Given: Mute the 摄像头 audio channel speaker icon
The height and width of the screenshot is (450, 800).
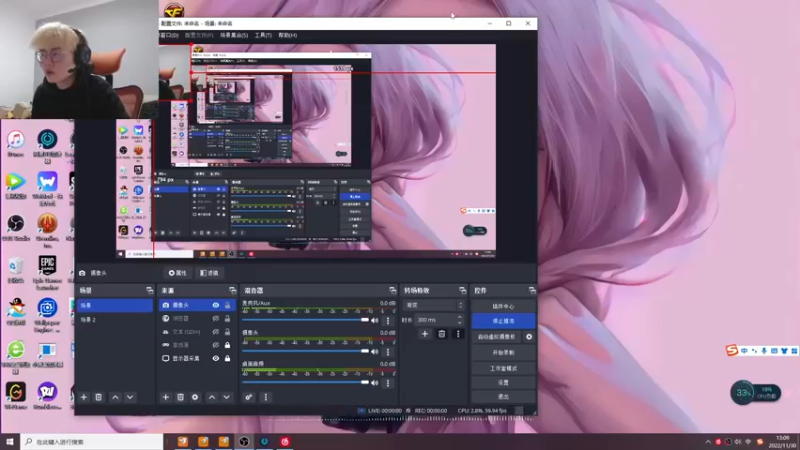Looking at the screenshot, I should pyautogui.click(x=375, y=352).
